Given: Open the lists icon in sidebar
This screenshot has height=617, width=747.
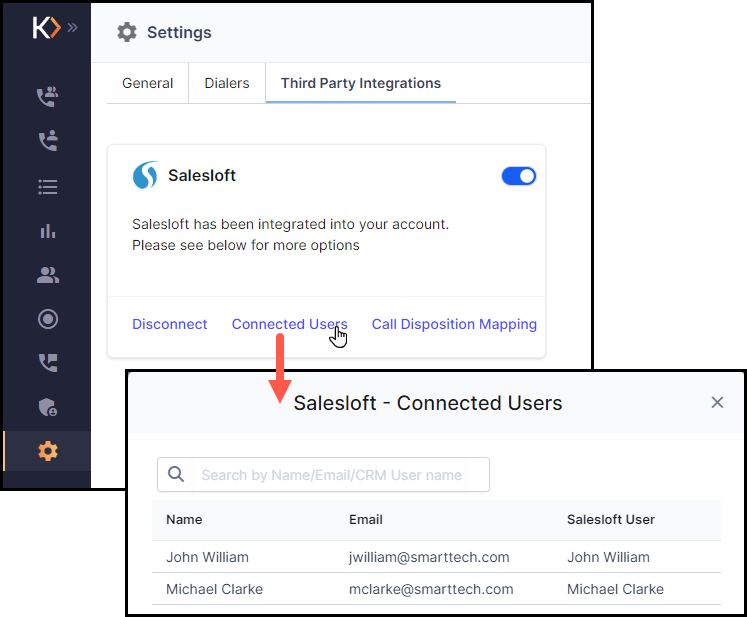Looking at the screenshot, I should (x=48, y=187).
